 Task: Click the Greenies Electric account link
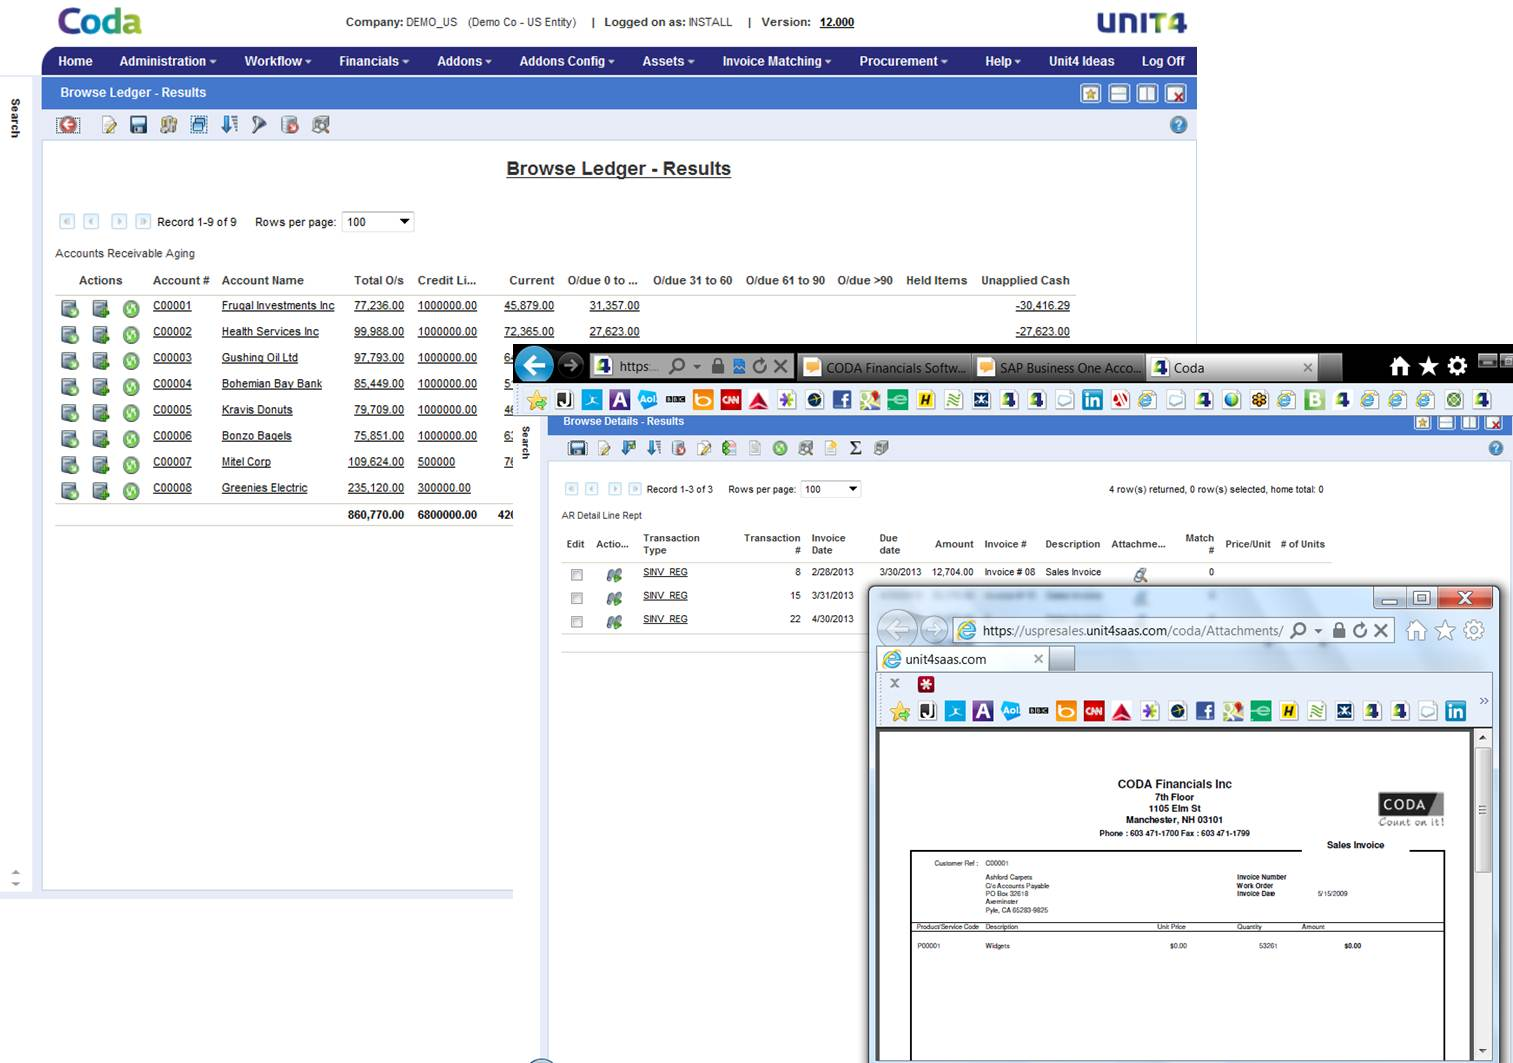(x=264, y=488)
